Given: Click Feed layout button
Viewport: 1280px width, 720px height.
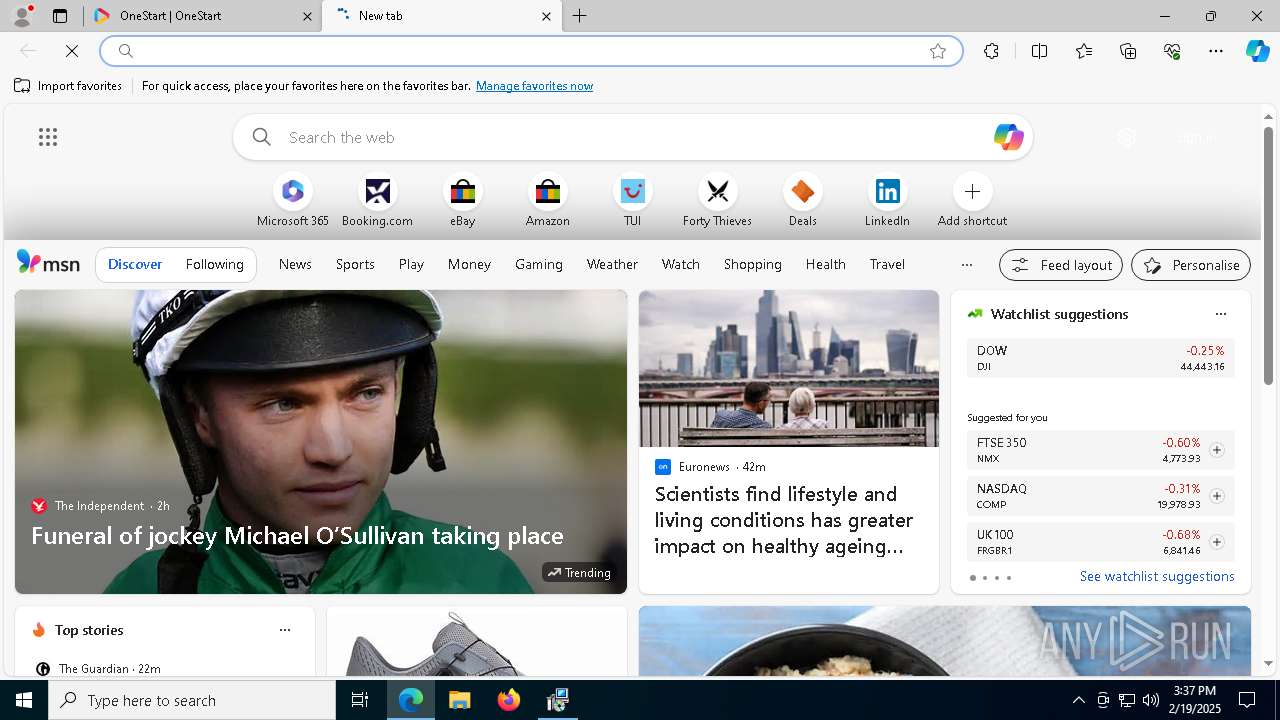Looking at the screenshot, I should click(1061, 265).
